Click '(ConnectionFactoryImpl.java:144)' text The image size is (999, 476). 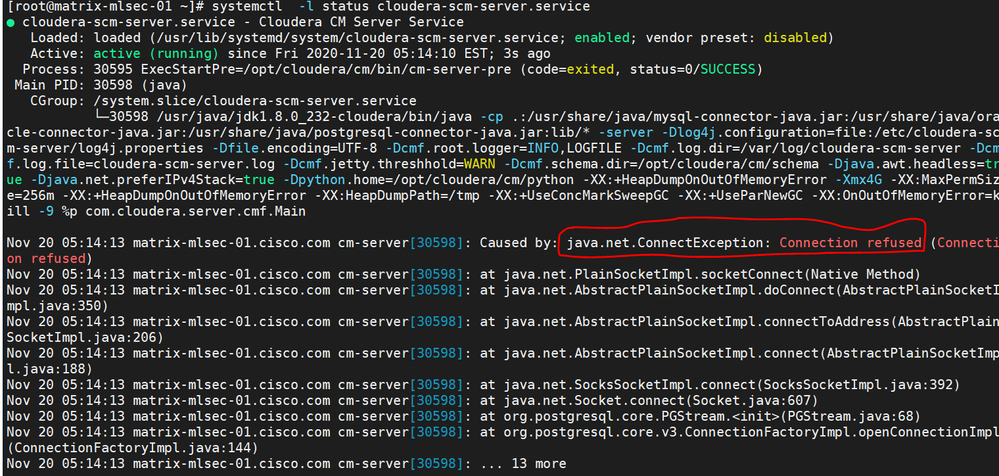click(x=132, y=448)
